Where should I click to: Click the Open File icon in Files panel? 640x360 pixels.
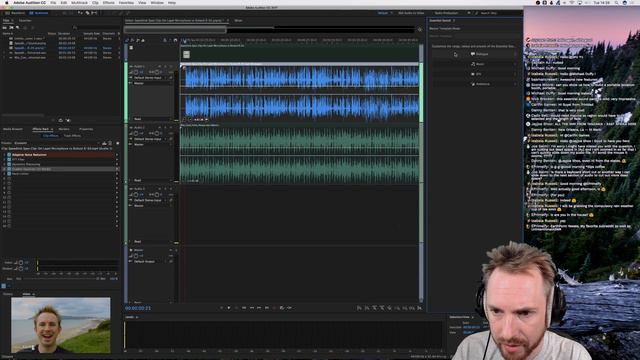click(5, 27)
